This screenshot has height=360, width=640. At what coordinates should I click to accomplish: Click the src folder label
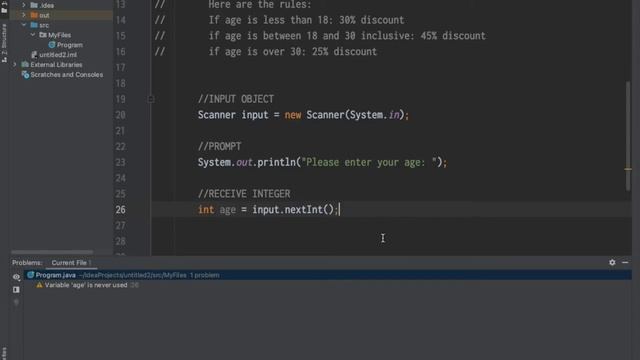point(44,25)
